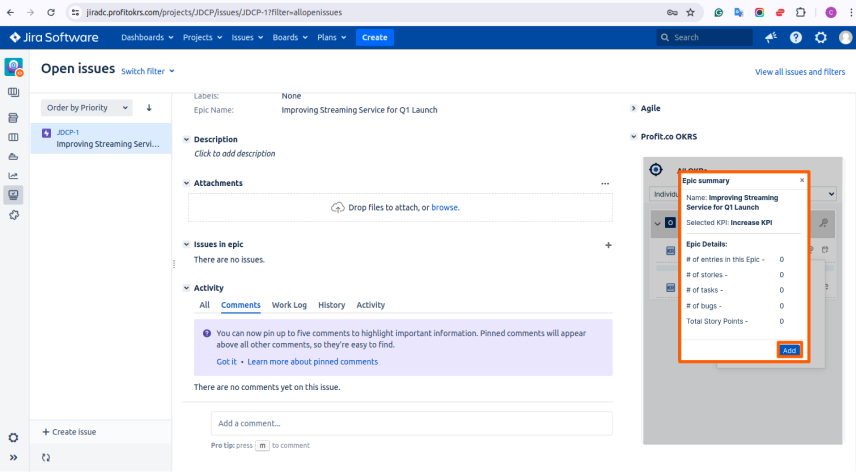Select Improving Streaming Servi… issue row
Viewport: 856px width, 472px height.
pos(101,138)
